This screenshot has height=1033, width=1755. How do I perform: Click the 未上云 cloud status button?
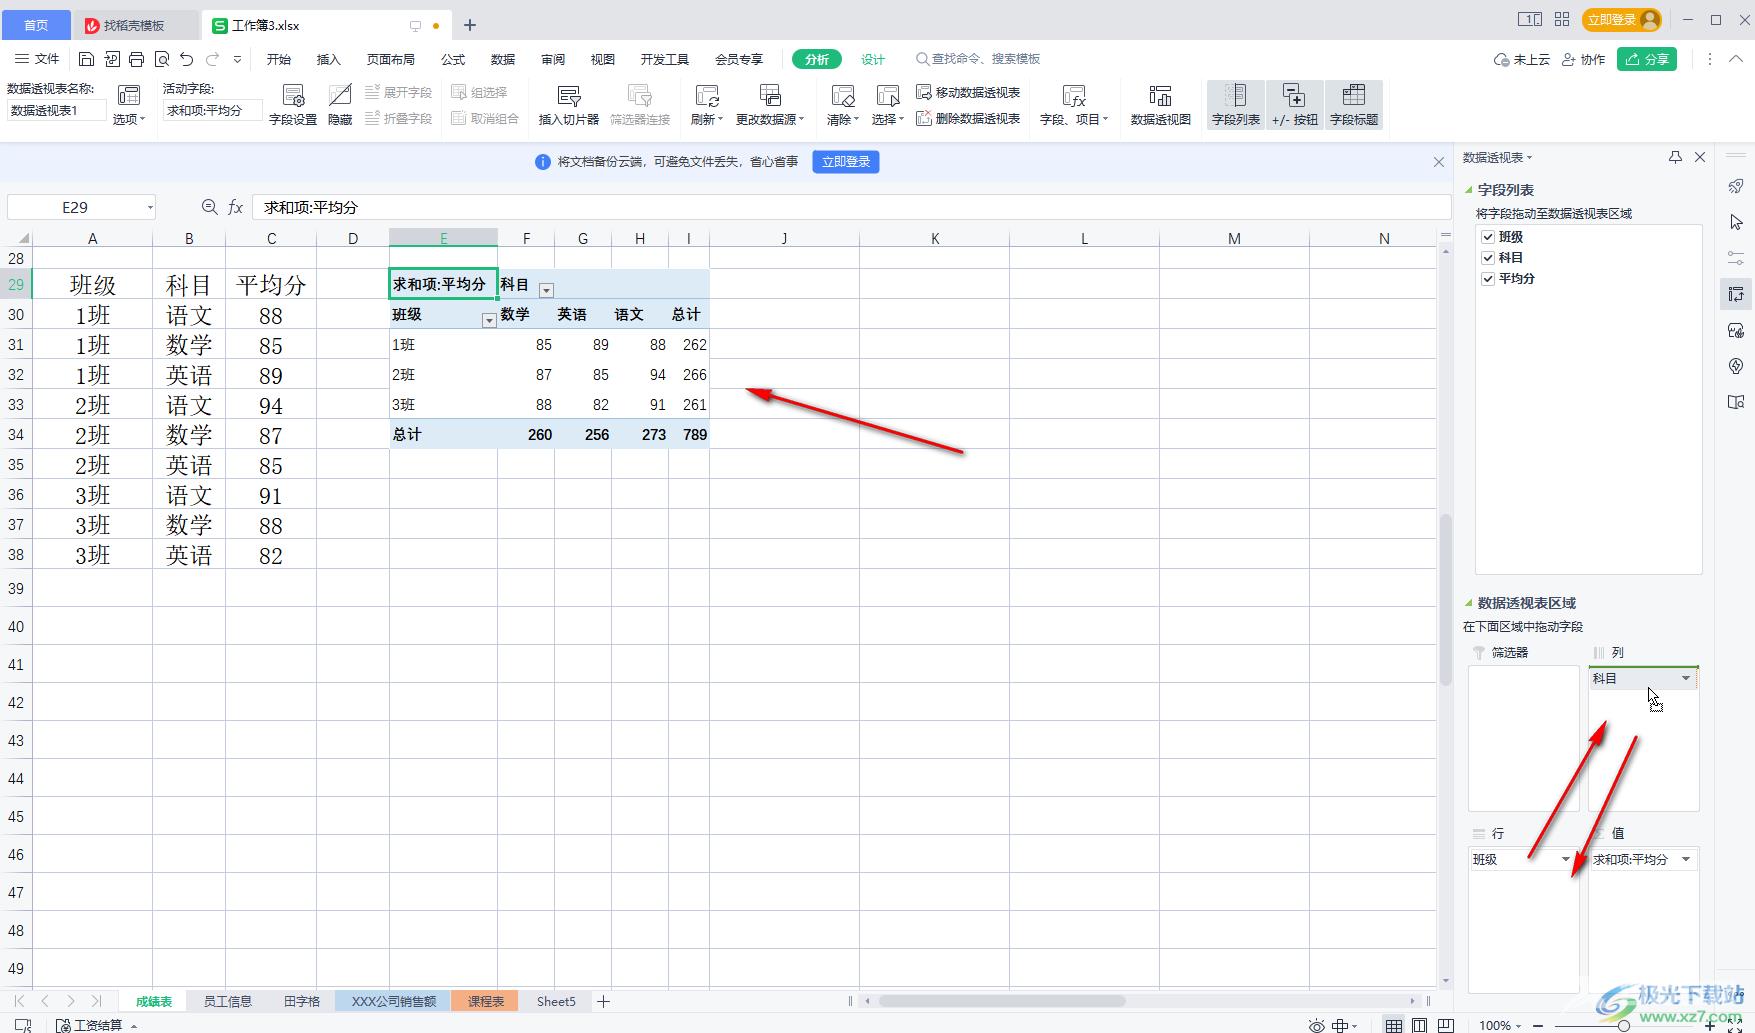pyautogui.click(x=1522, y=60)
